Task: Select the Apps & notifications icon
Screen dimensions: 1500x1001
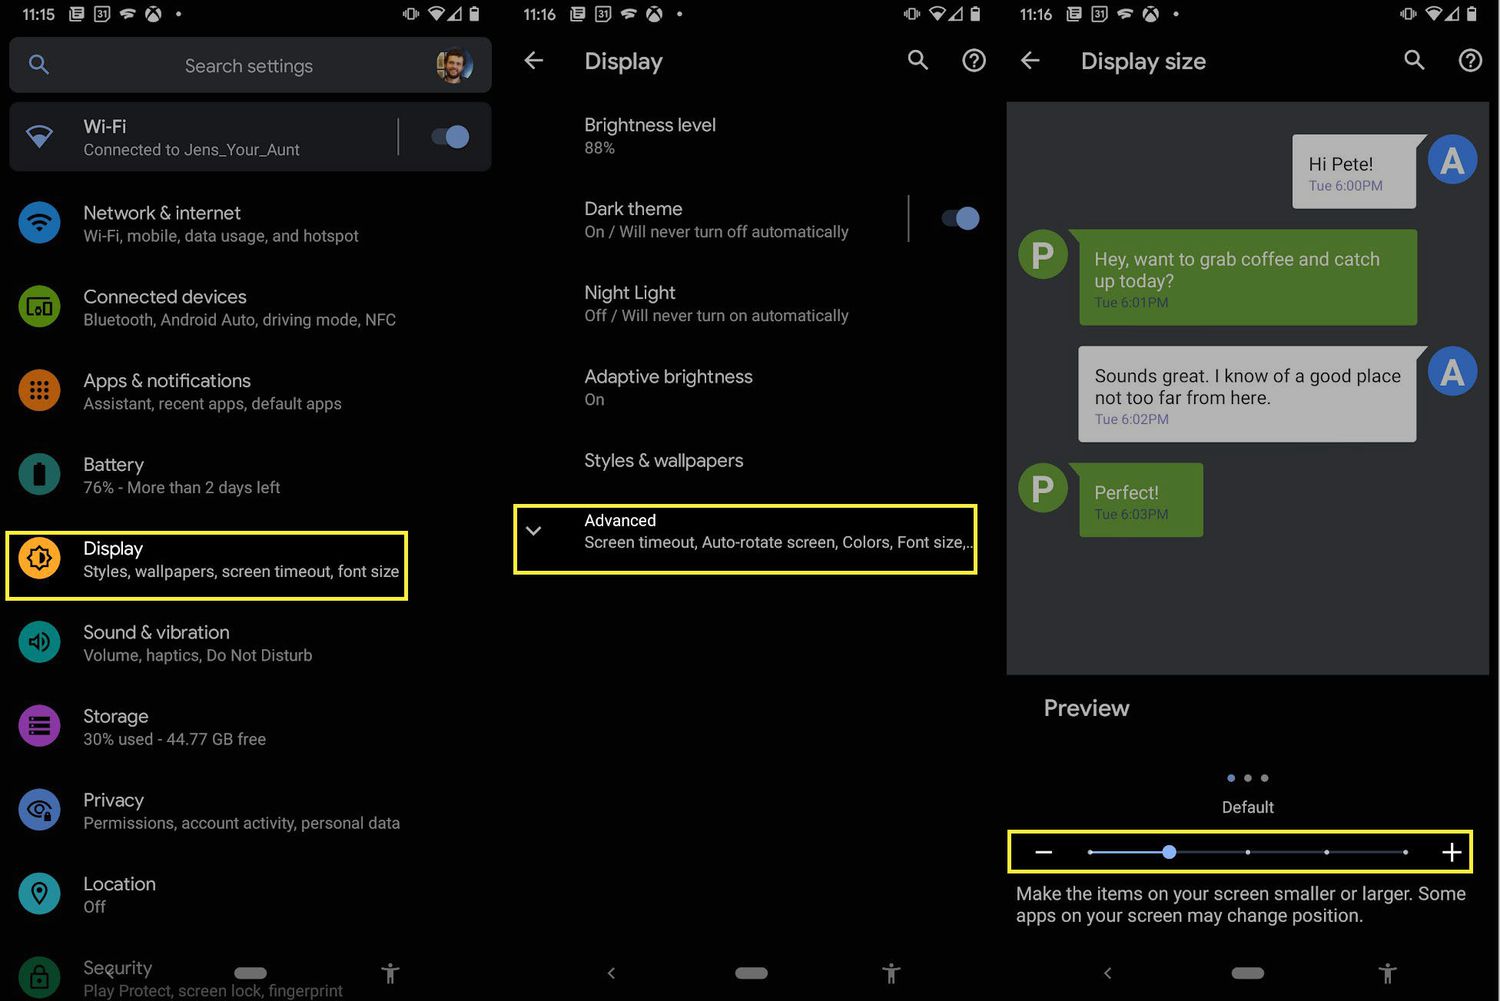Action: (39, 390)
